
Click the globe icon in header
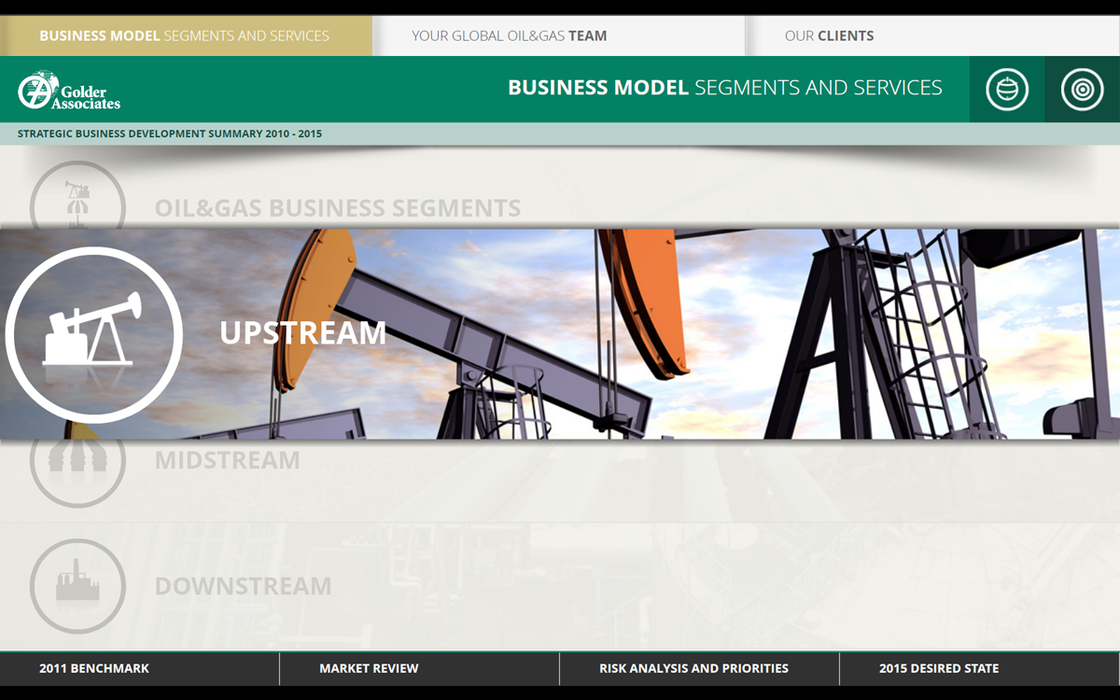click(x=1006, y=90)
